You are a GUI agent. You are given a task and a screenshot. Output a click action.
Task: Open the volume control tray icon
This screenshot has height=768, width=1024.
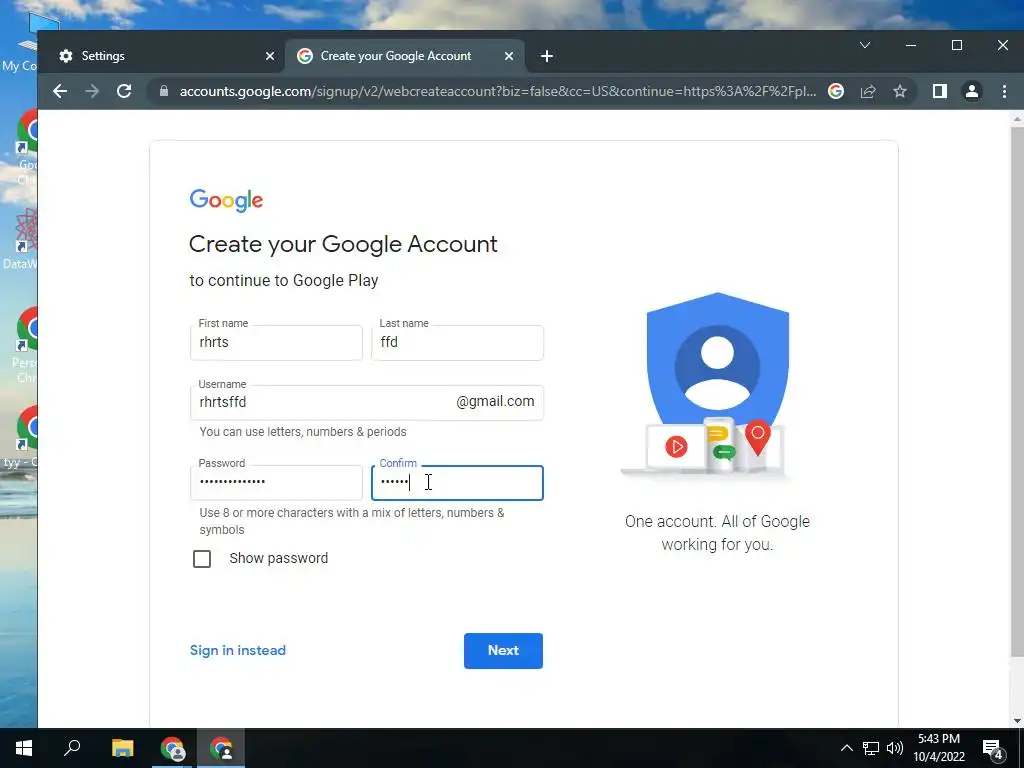pyautogui.click(x=895, y=748)
